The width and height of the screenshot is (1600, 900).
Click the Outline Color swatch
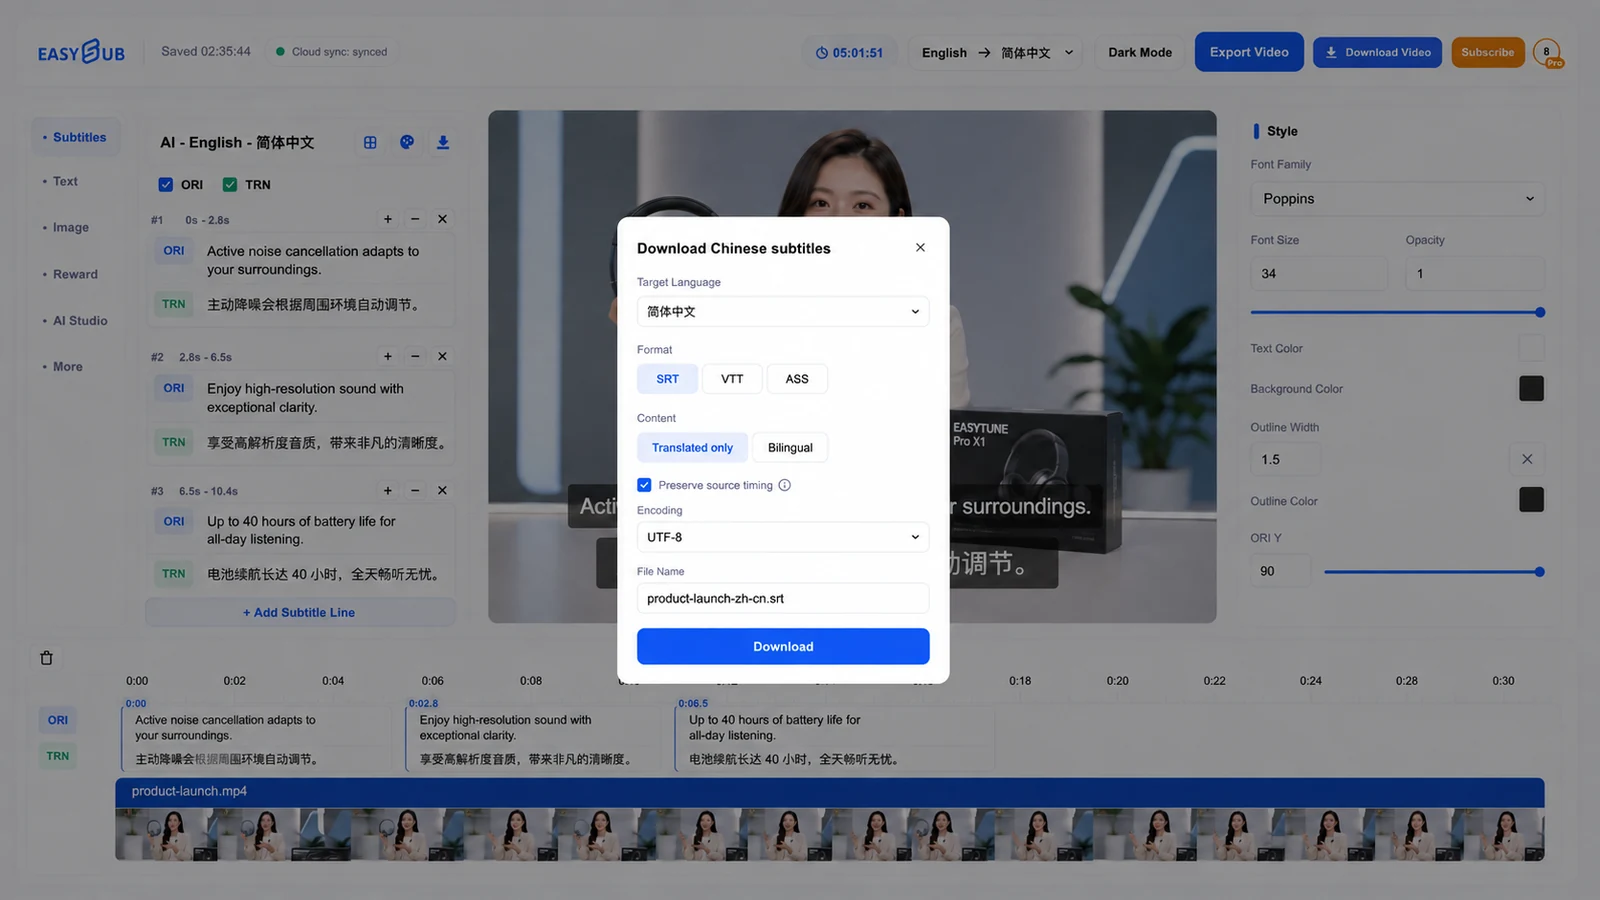(x=1531, y=499)
